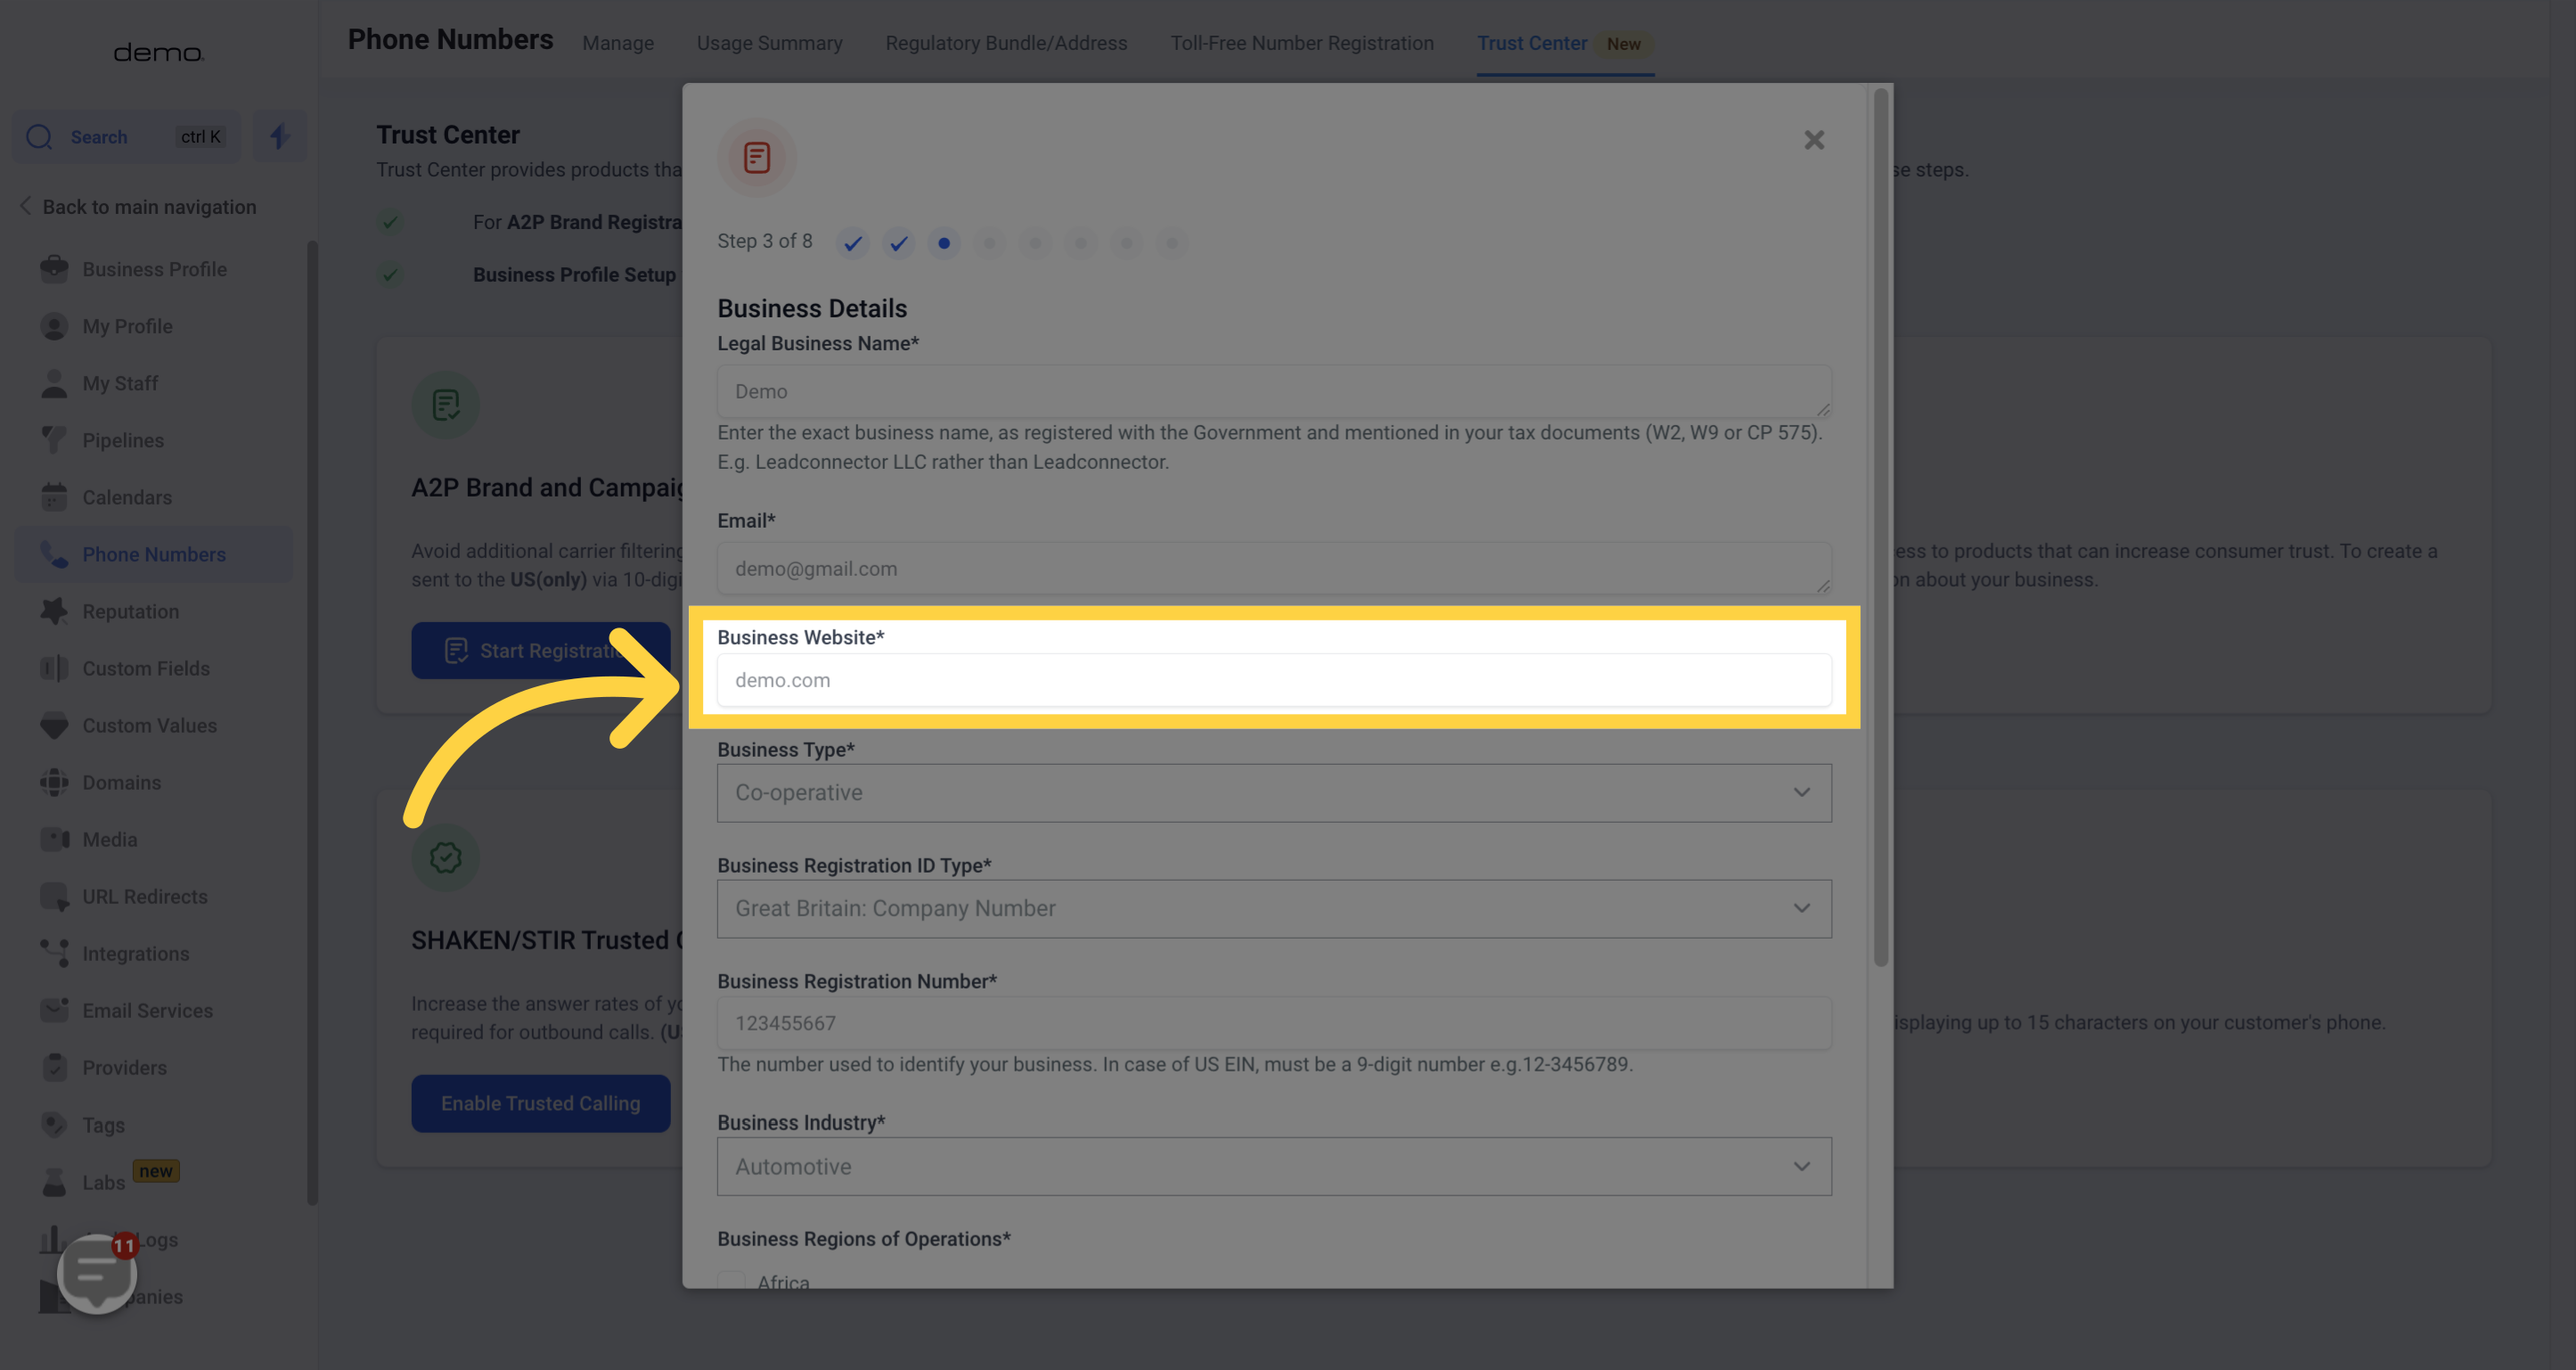
Task: Check the Africa region checkbox
Action: pyautogui.click(x=732, y=1281)
